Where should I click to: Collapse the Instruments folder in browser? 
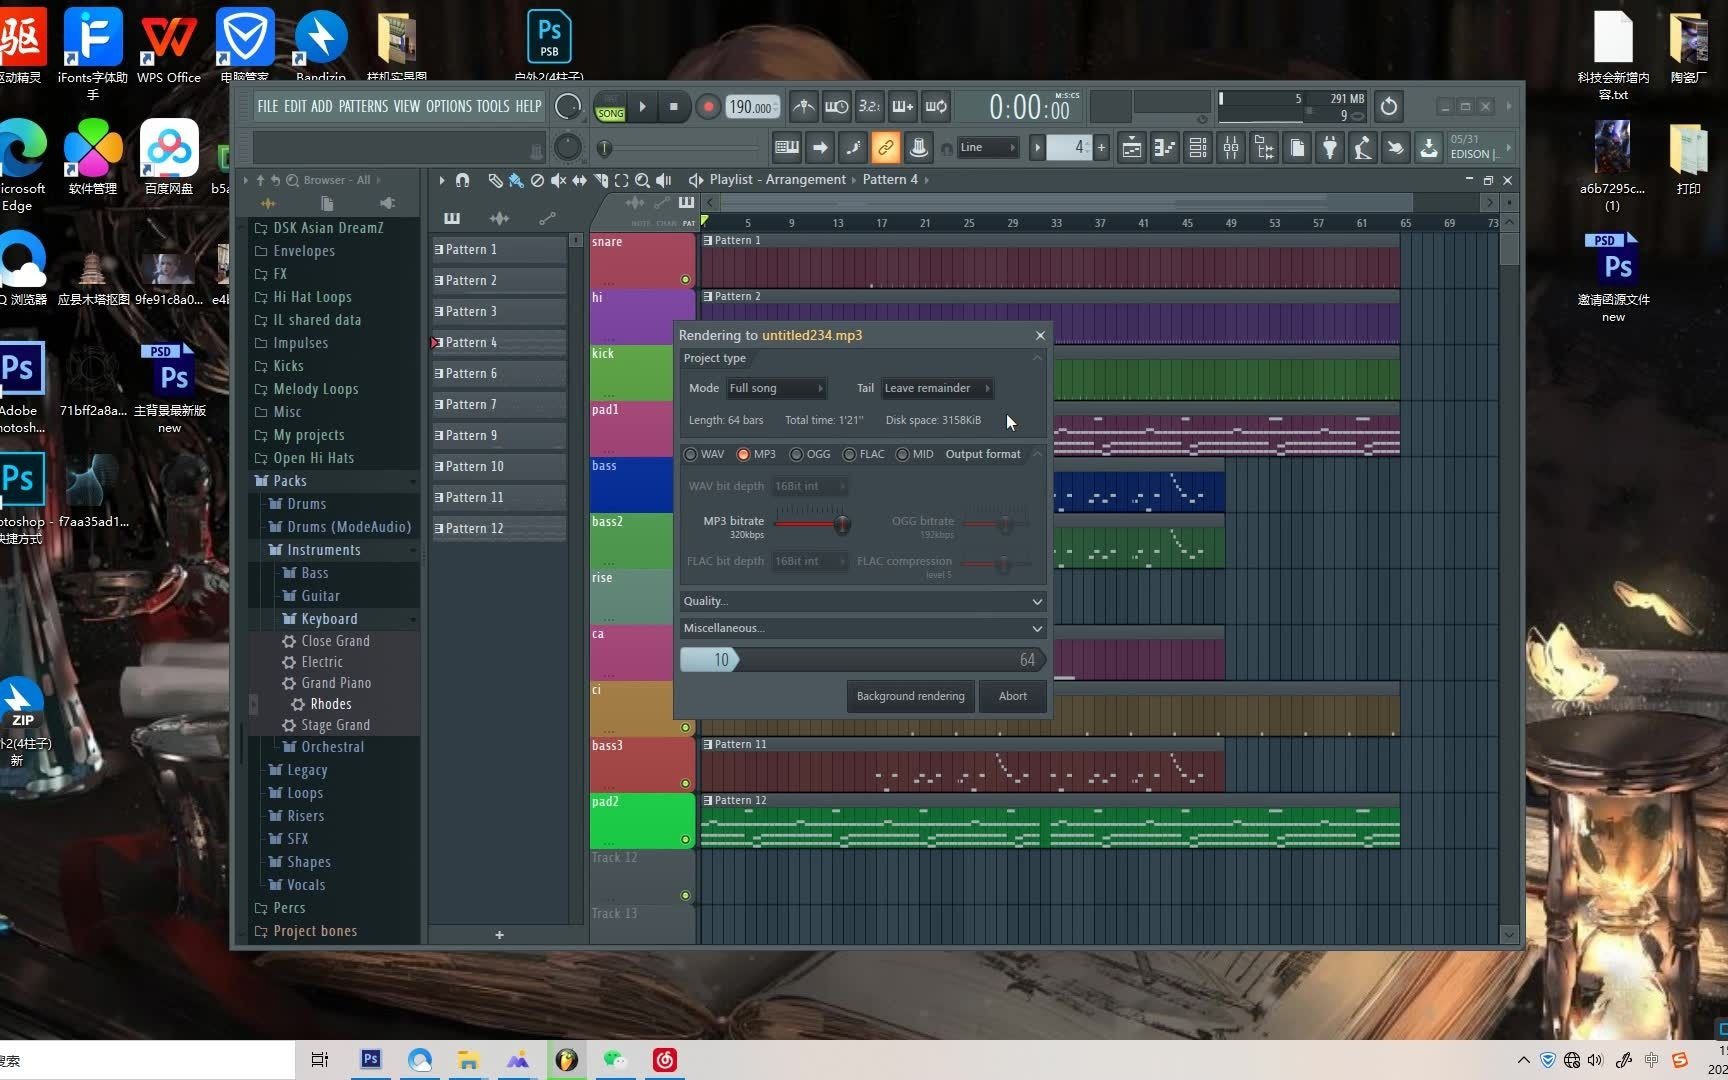[323, 550]
